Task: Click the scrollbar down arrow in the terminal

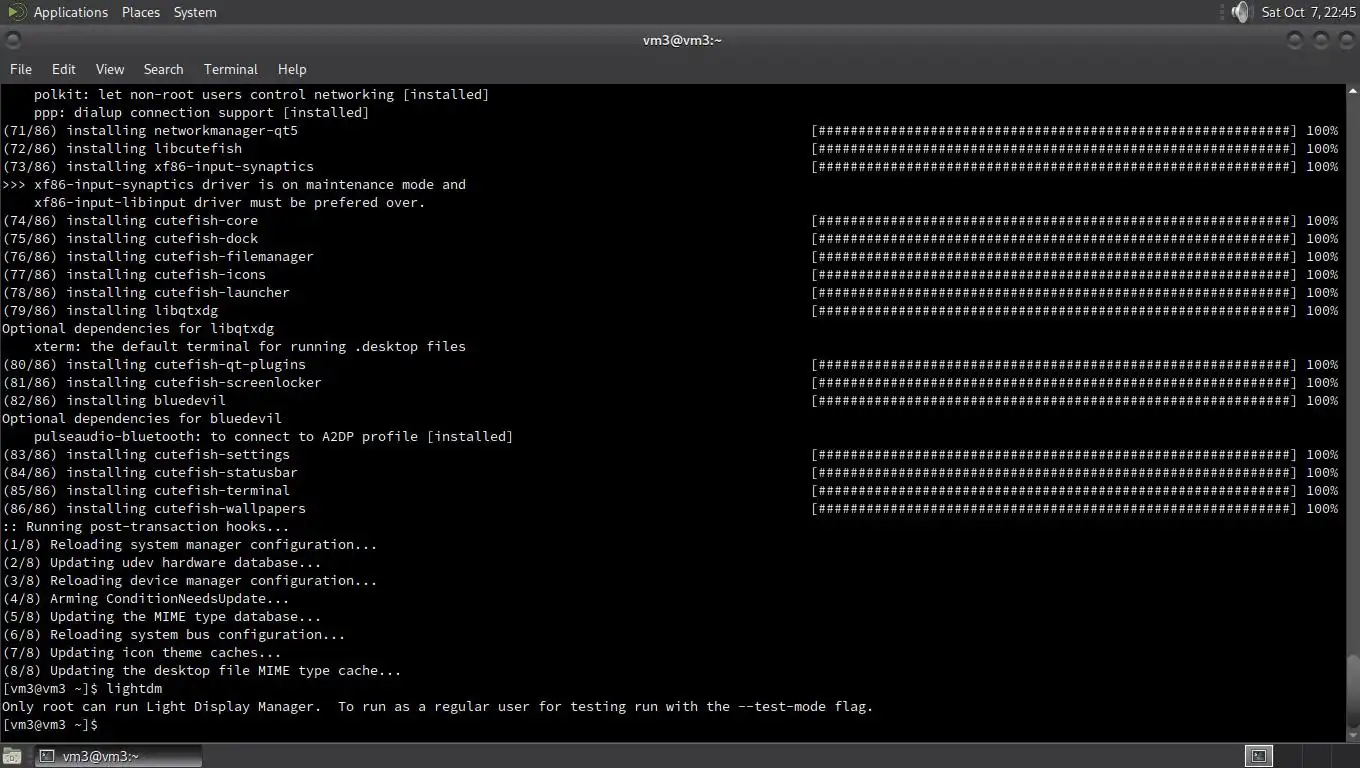Action: click(1352, 735)
